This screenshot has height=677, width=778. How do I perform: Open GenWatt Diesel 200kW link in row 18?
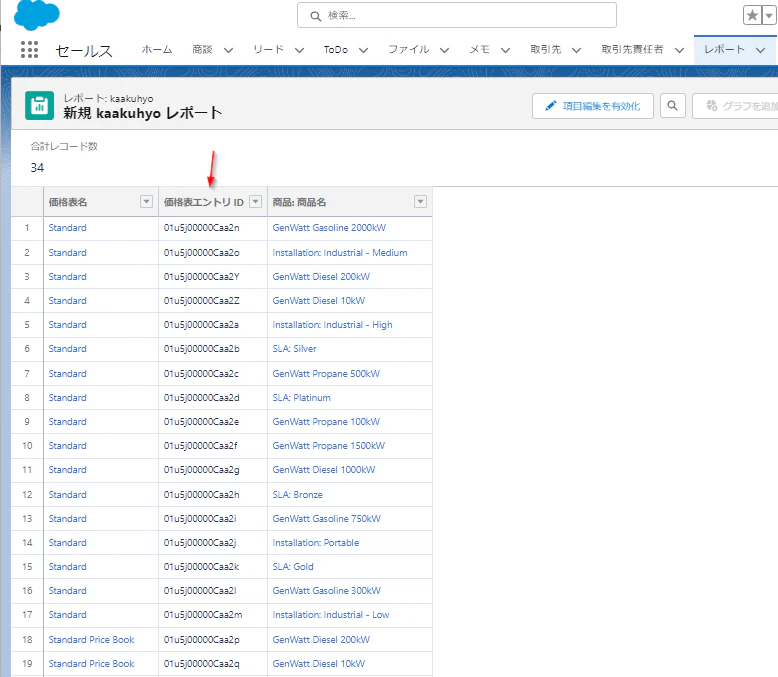pyautogui.click(x=321, y=640)
